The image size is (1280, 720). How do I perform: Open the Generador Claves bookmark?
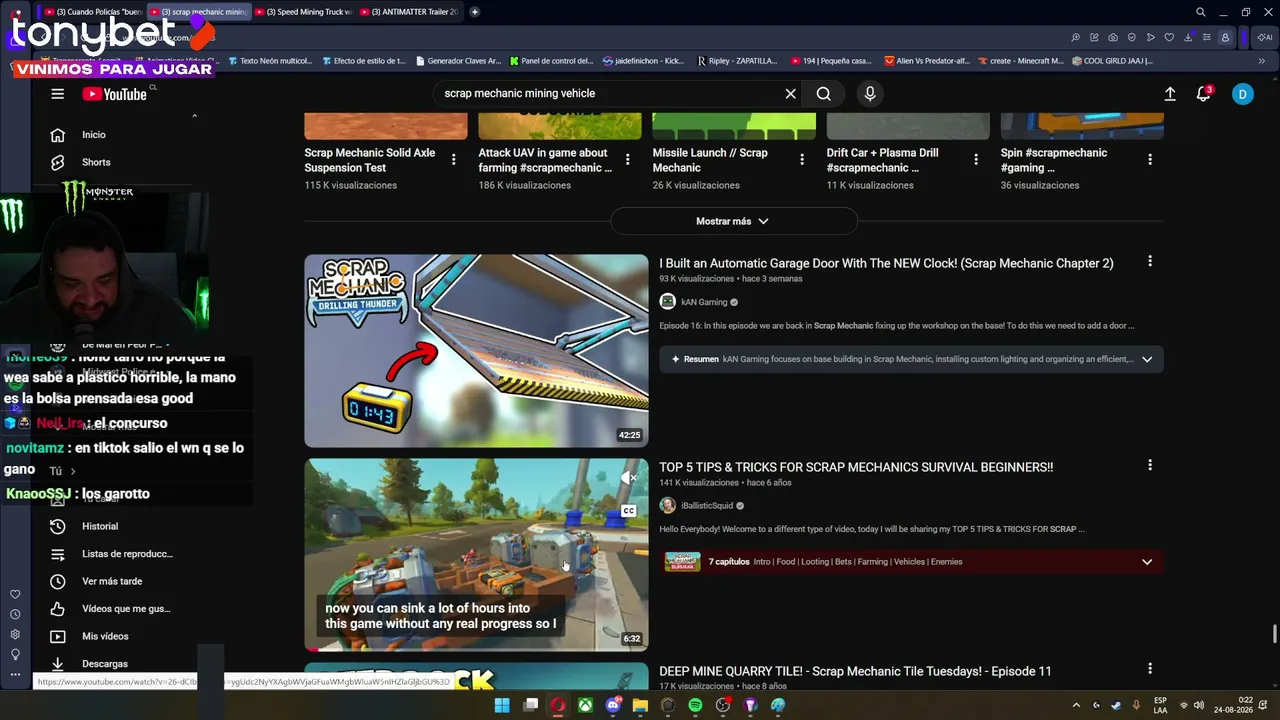point(458,61)
